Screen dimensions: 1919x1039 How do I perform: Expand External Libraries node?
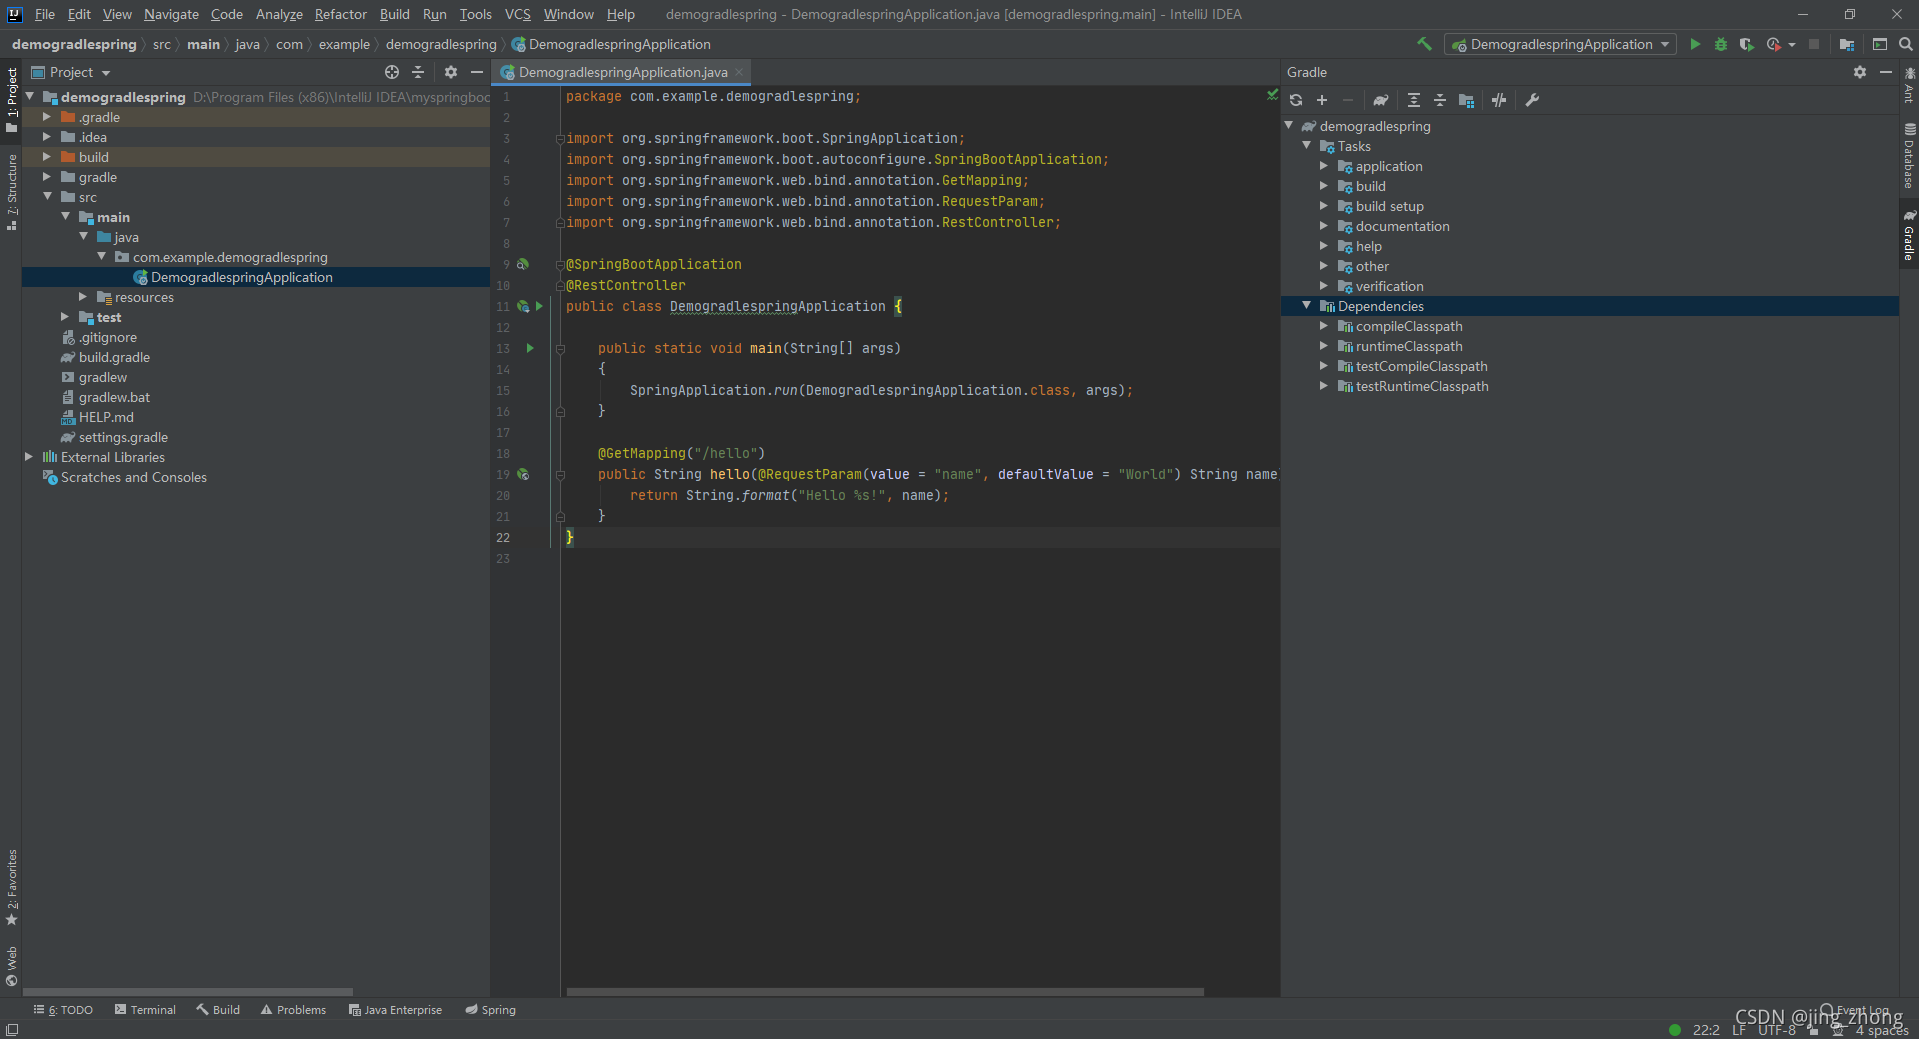28,457
